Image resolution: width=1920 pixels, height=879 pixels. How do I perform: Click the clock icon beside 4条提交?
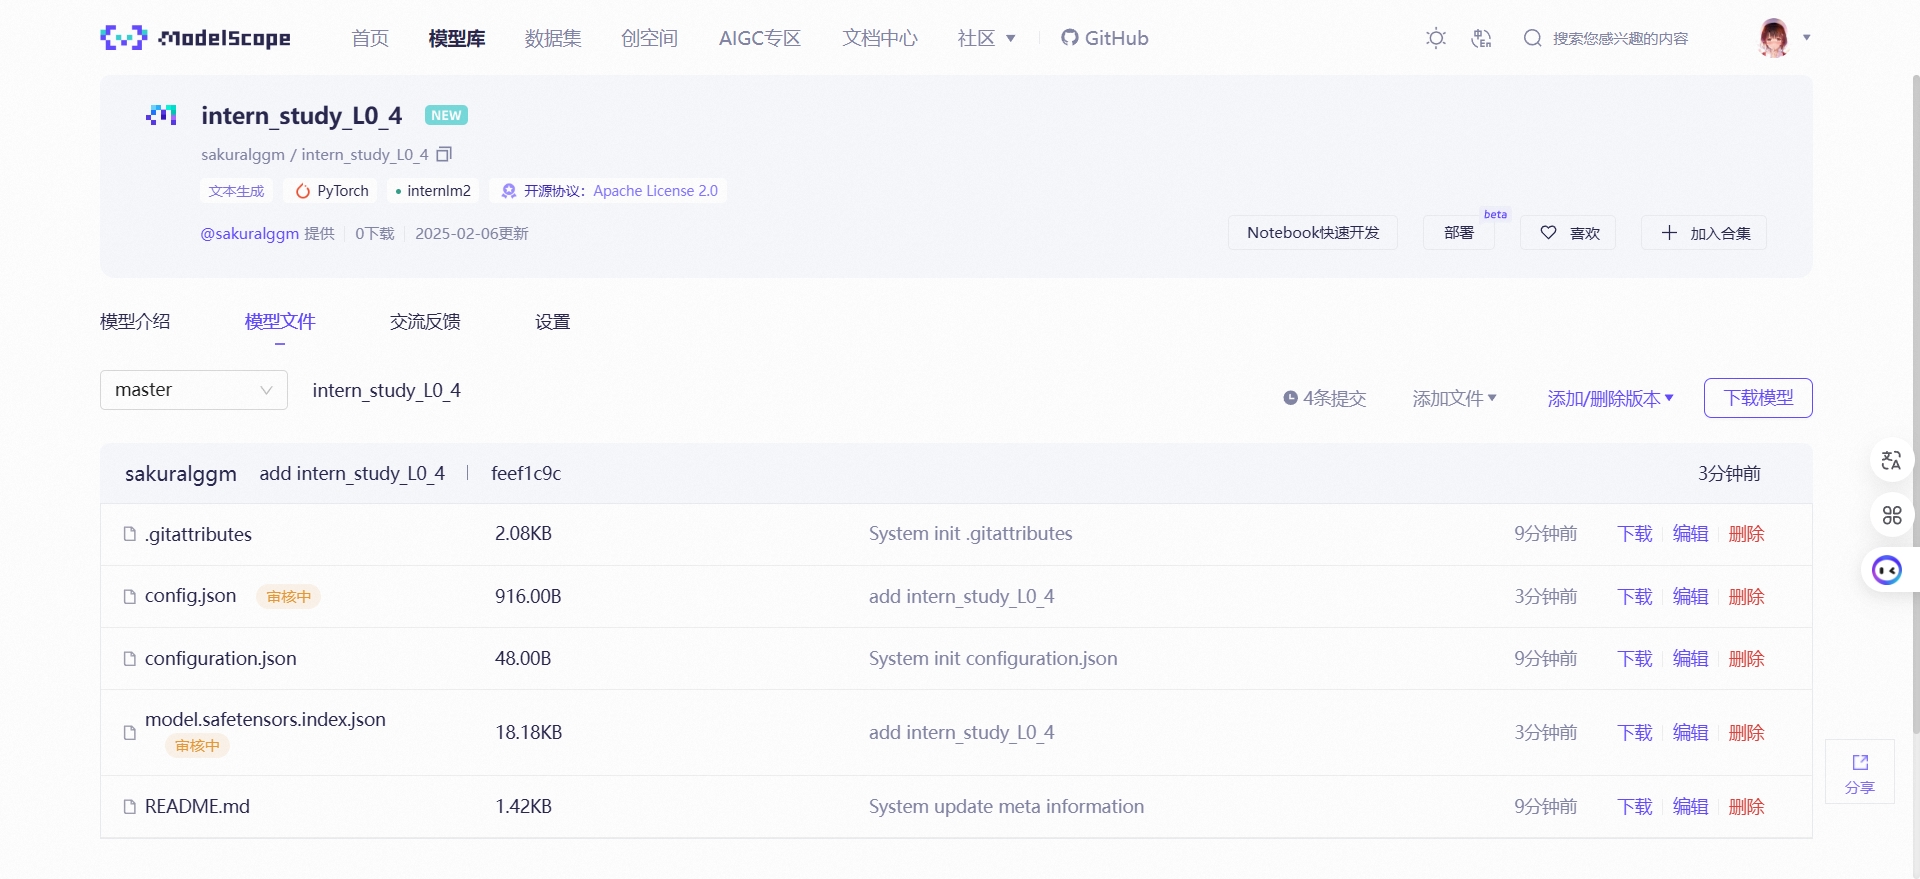point(1290,398)
